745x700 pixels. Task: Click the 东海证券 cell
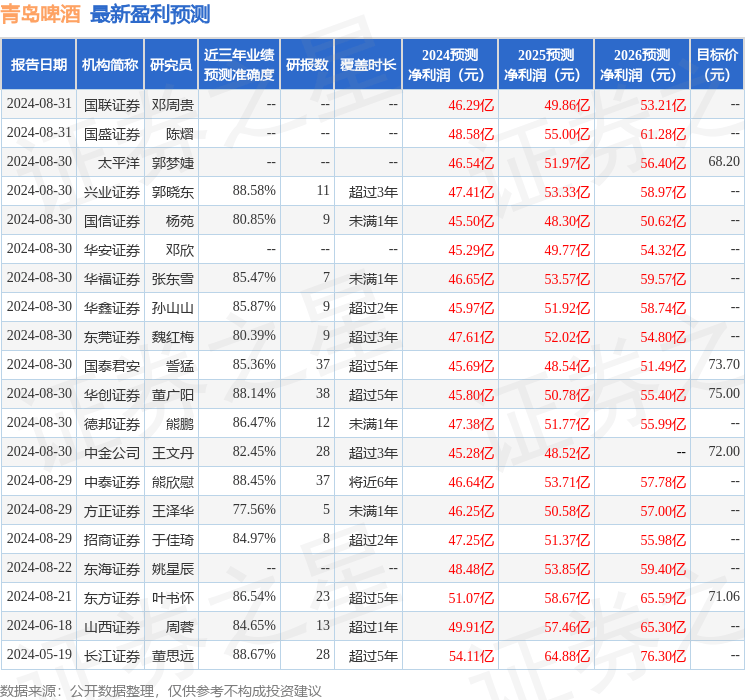pos(112,569)
